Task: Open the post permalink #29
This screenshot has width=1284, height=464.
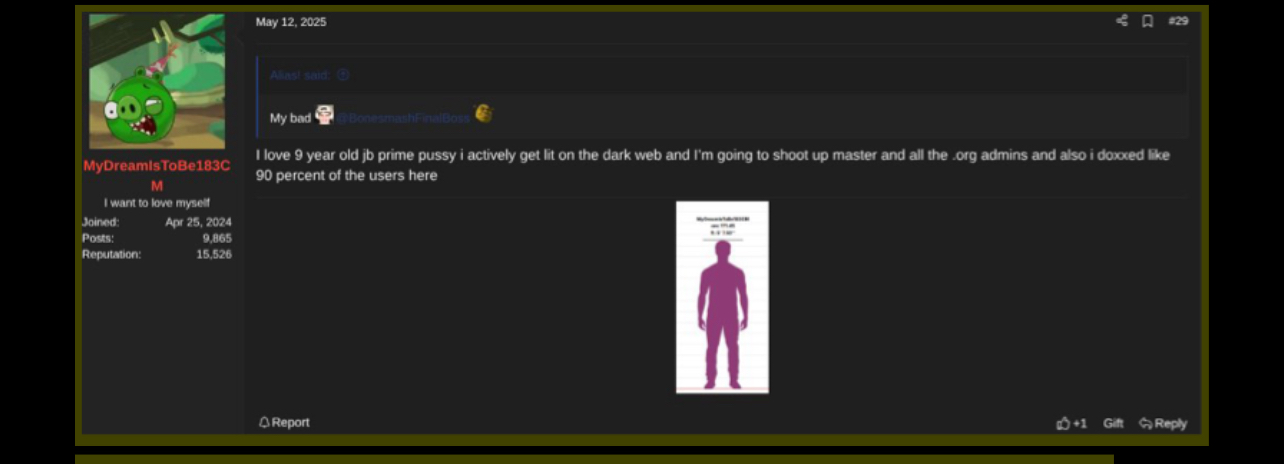Action: (1178, 21)
